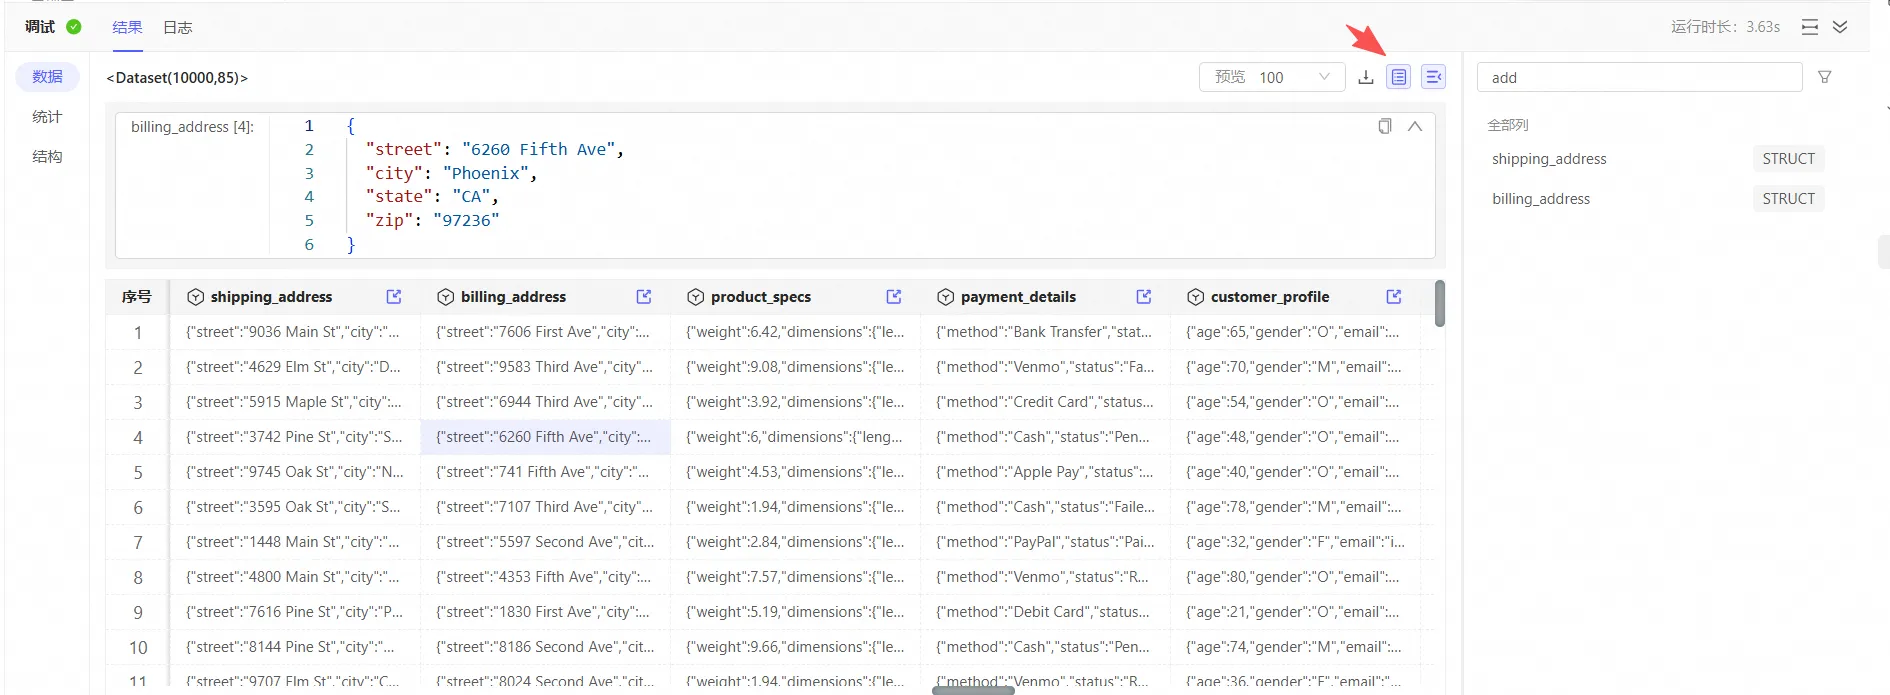The width and height of the screenshot is (1890, 695).
Task: Open product_specs column expand icon
Action: (x=894, y=297)
